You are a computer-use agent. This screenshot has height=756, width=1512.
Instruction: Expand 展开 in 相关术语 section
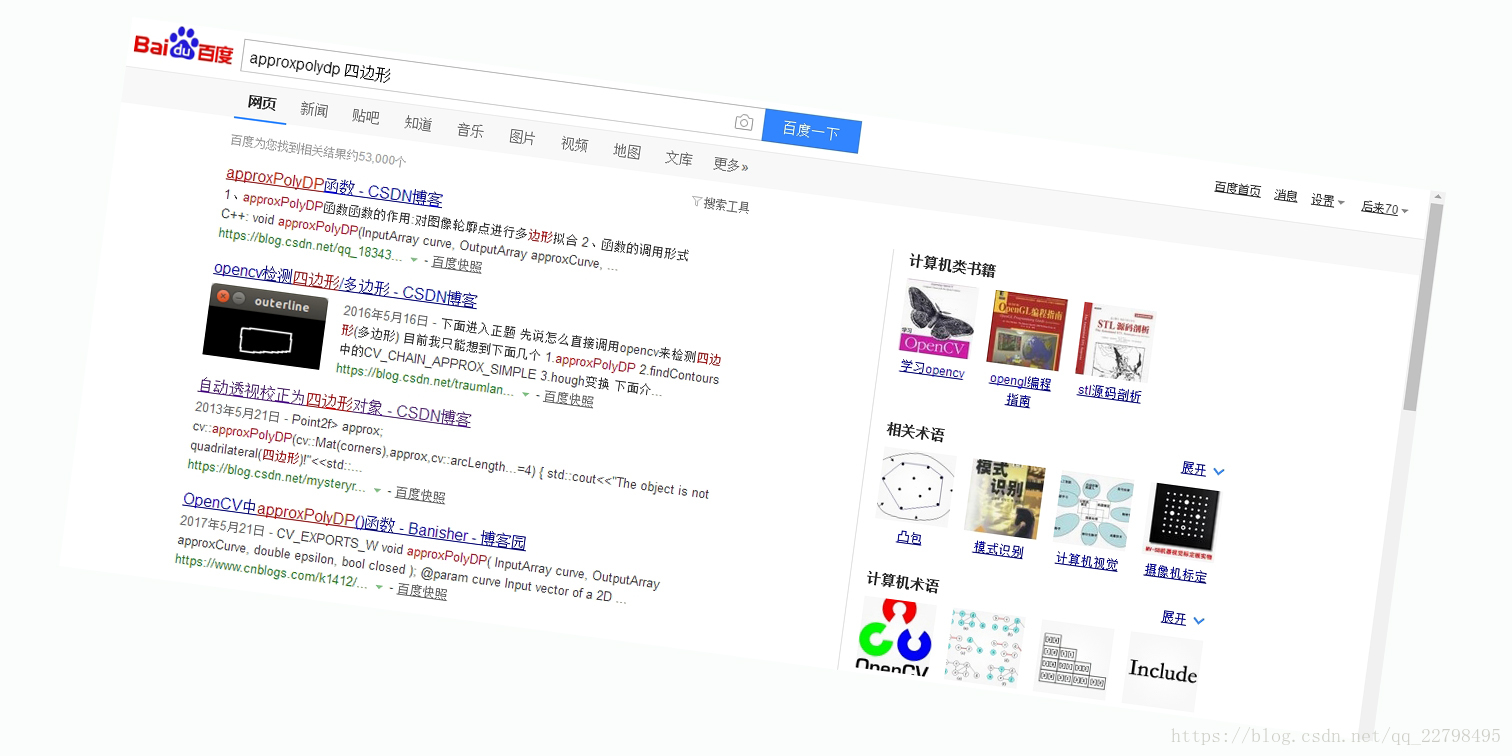tap(1203, 469)
